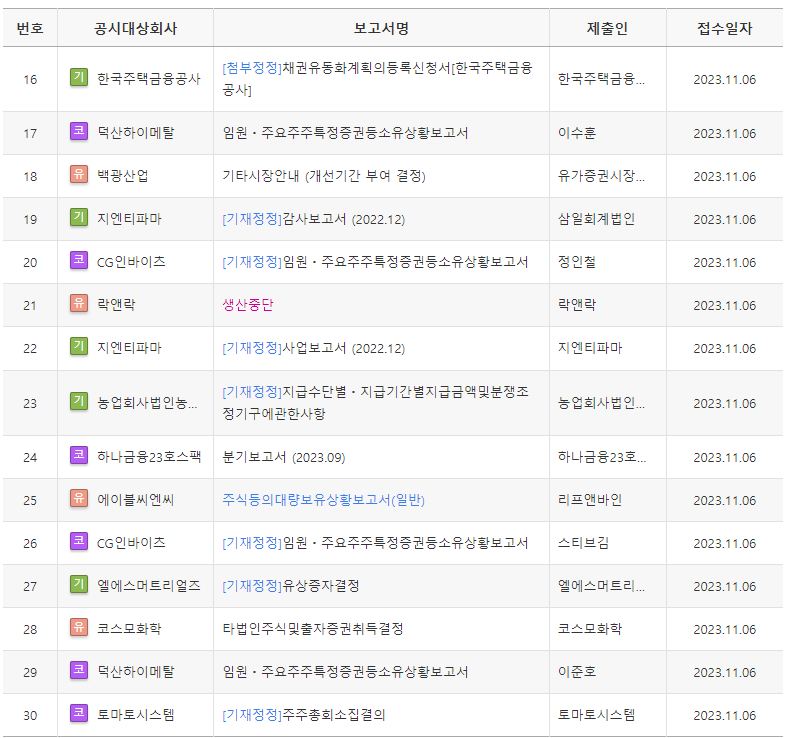Select submitter 하나금융23호... in row 24
The height and width of the screenshot is (738, 793).
coord(602,457)
